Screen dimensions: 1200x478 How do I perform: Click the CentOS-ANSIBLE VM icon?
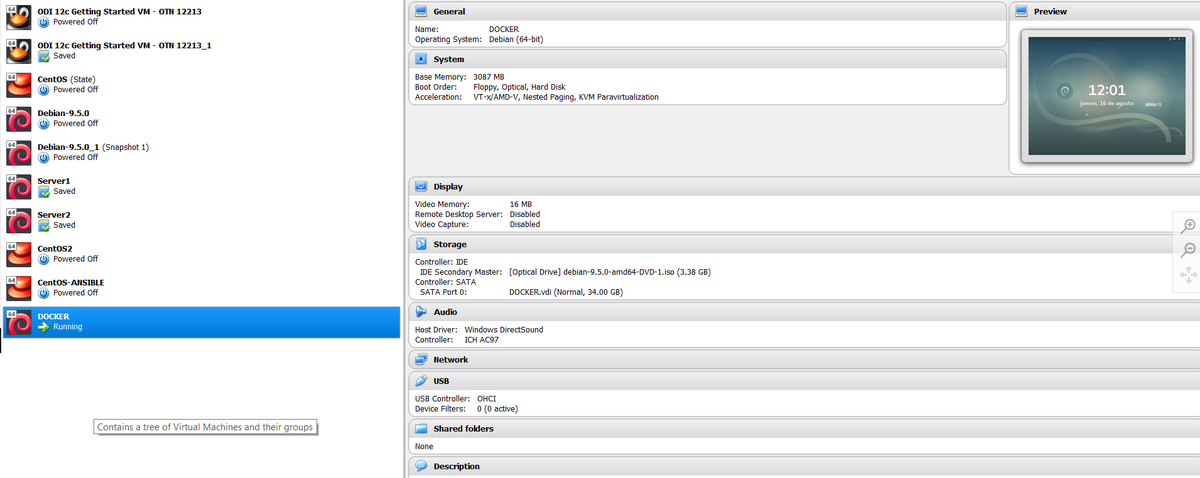[x=18, y=287]
